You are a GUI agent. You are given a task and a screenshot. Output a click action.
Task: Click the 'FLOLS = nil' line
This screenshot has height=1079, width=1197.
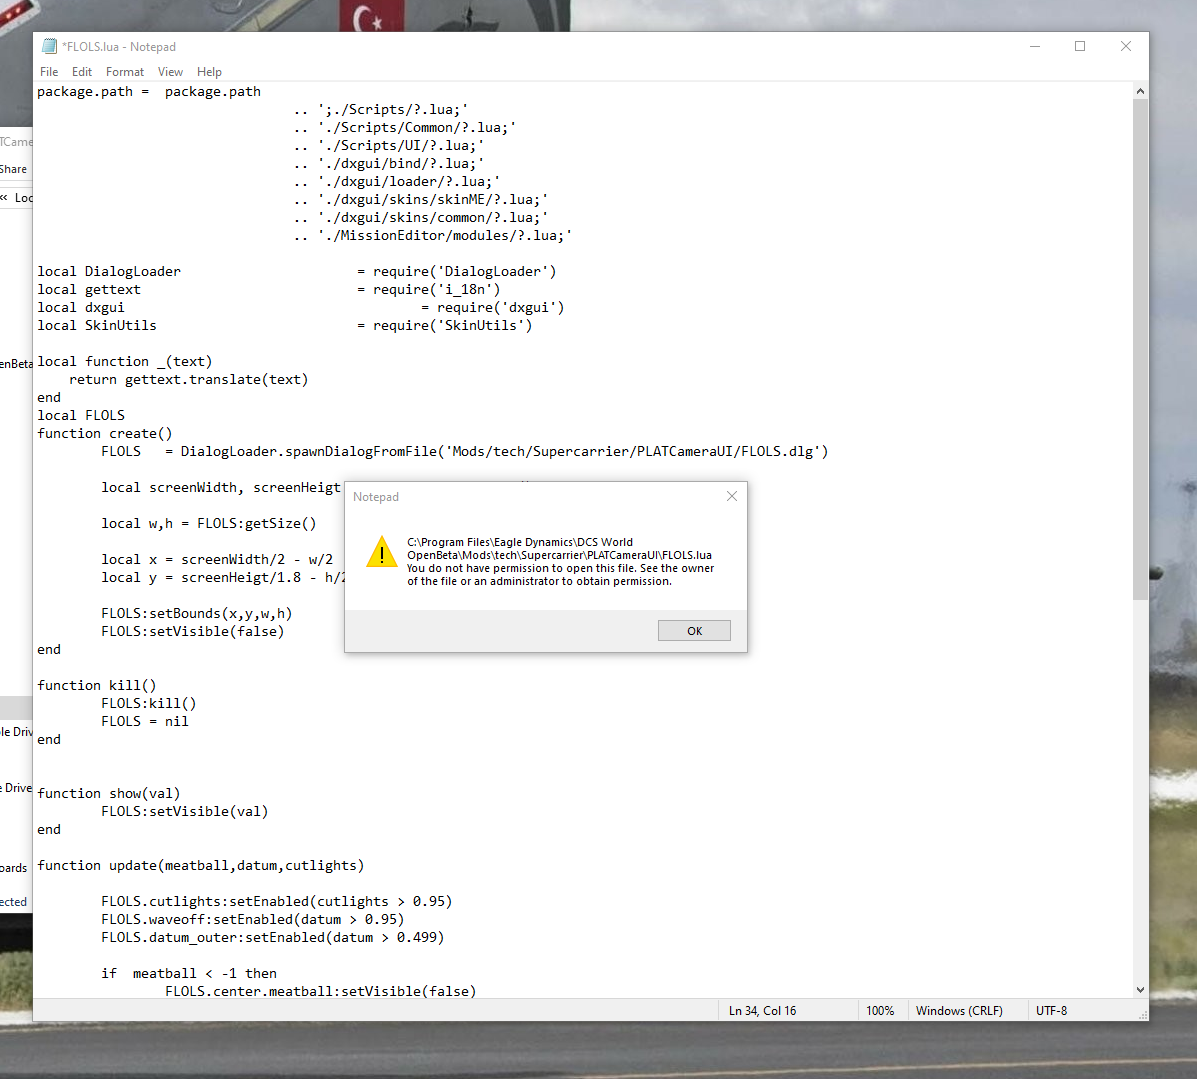(x=145, y=722)
